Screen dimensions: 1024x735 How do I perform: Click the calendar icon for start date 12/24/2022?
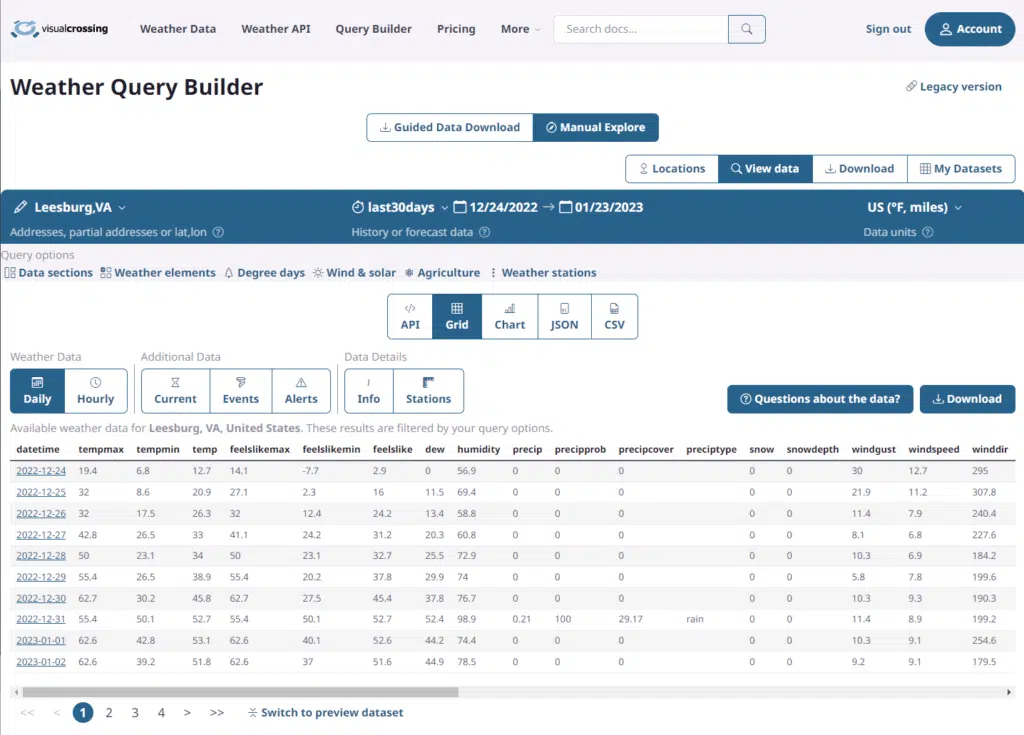(460, 208)
